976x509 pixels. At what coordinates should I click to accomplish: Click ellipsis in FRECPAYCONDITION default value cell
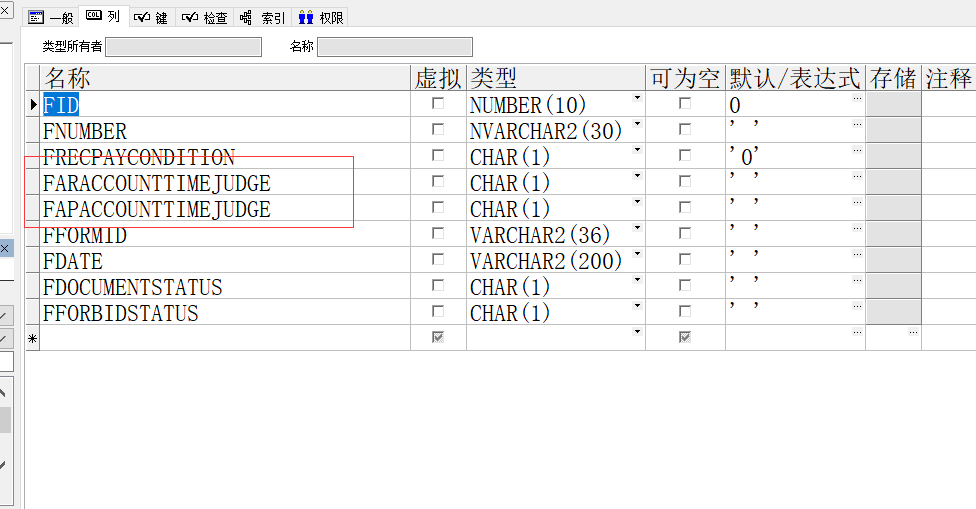[x=857, y=151]
